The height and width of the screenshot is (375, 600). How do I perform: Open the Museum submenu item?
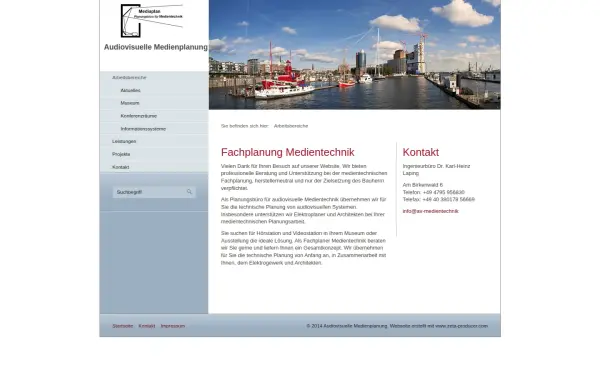coord(130,103)
